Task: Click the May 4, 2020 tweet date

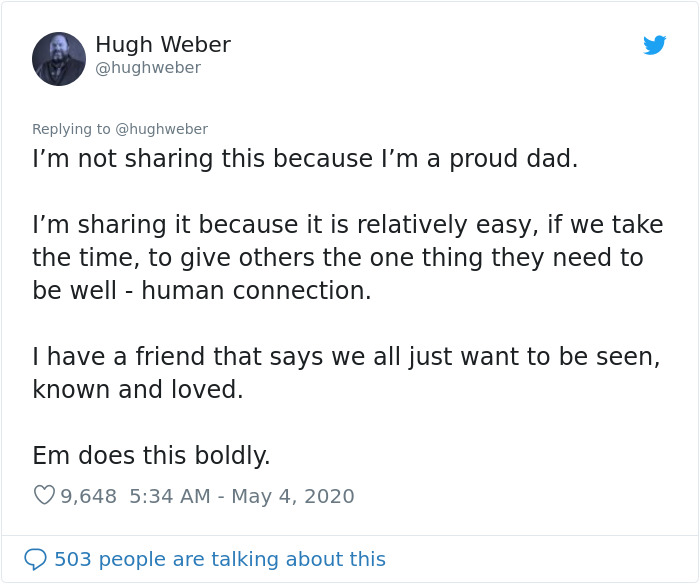Action: [x=293, y=496]
